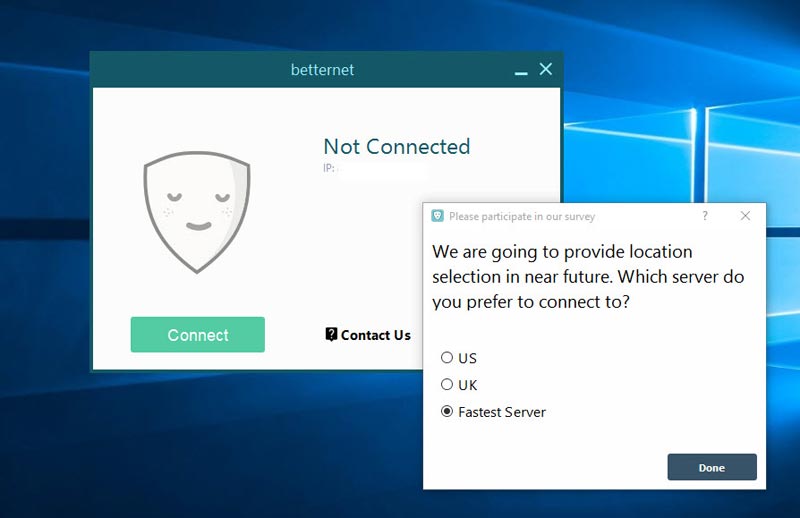
Task: Select the UK server radio option
Action: (x=458, y=384)
